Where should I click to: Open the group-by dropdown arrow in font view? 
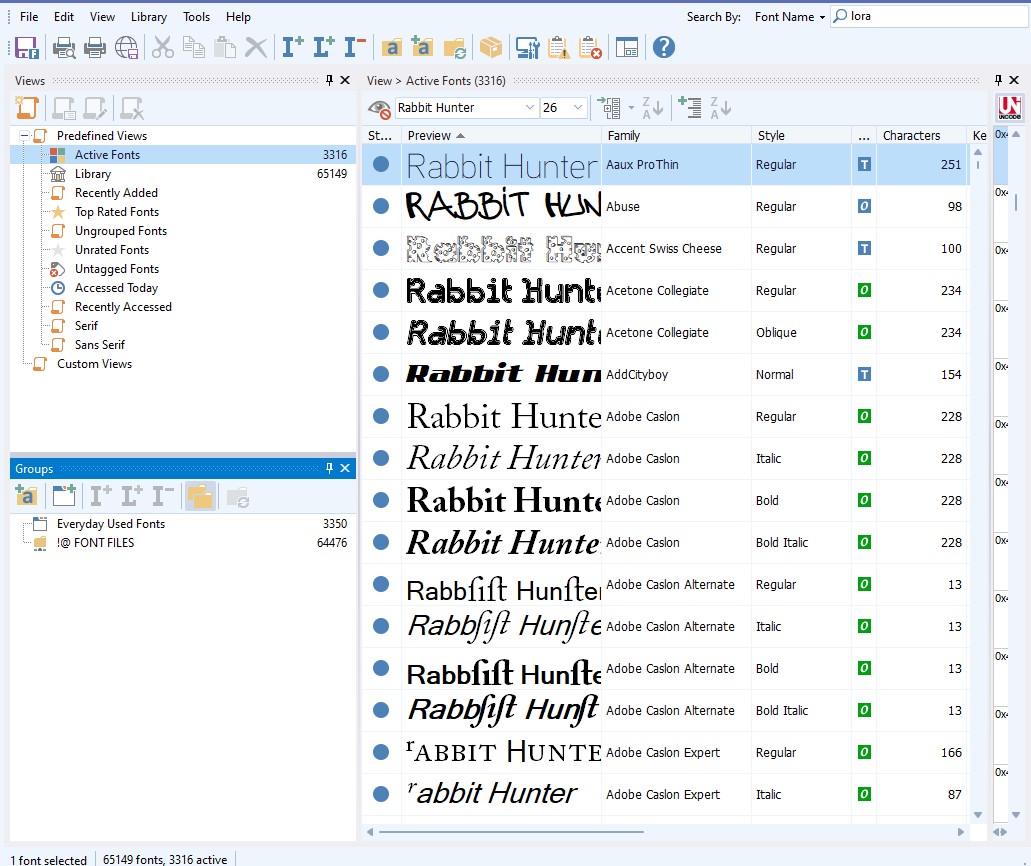[631, 108]
